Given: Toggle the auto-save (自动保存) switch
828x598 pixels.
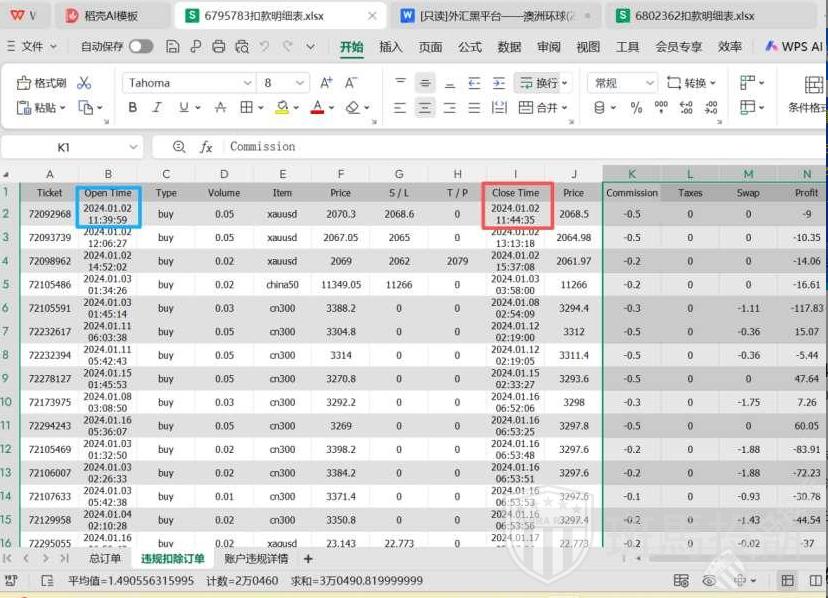Looking at the screenshot, I should pyautogui.click(x=141, y=47).
